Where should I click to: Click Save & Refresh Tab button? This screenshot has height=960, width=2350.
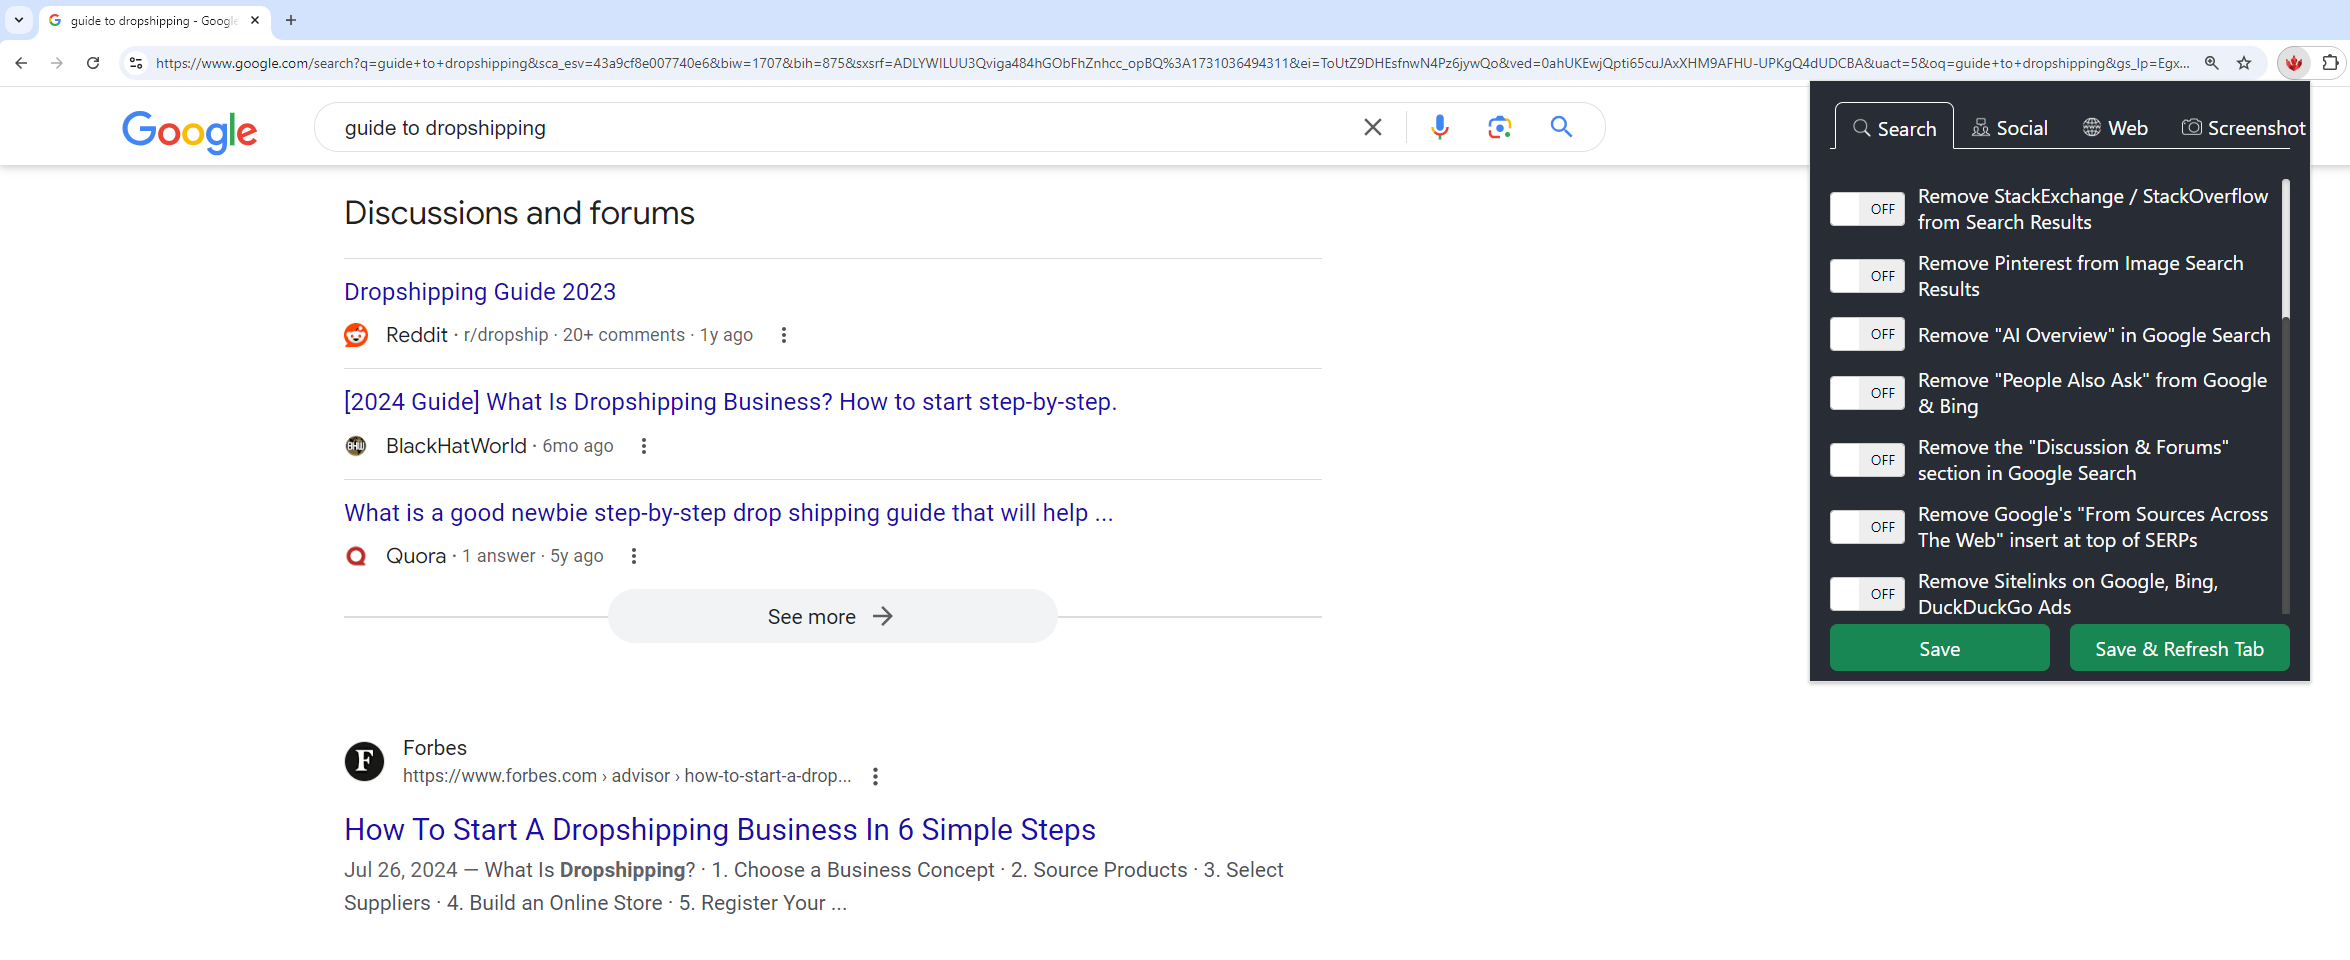click(2179, 649)
